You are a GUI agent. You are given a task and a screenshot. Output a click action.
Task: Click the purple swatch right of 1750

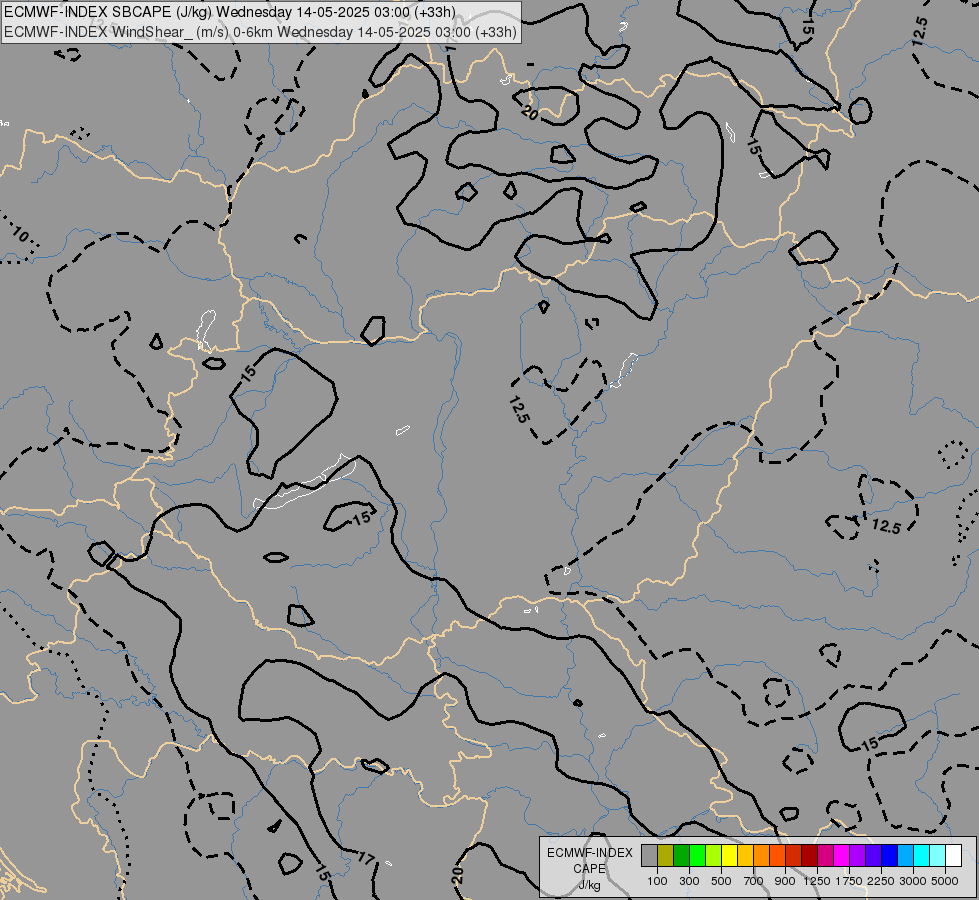[858, 855]
